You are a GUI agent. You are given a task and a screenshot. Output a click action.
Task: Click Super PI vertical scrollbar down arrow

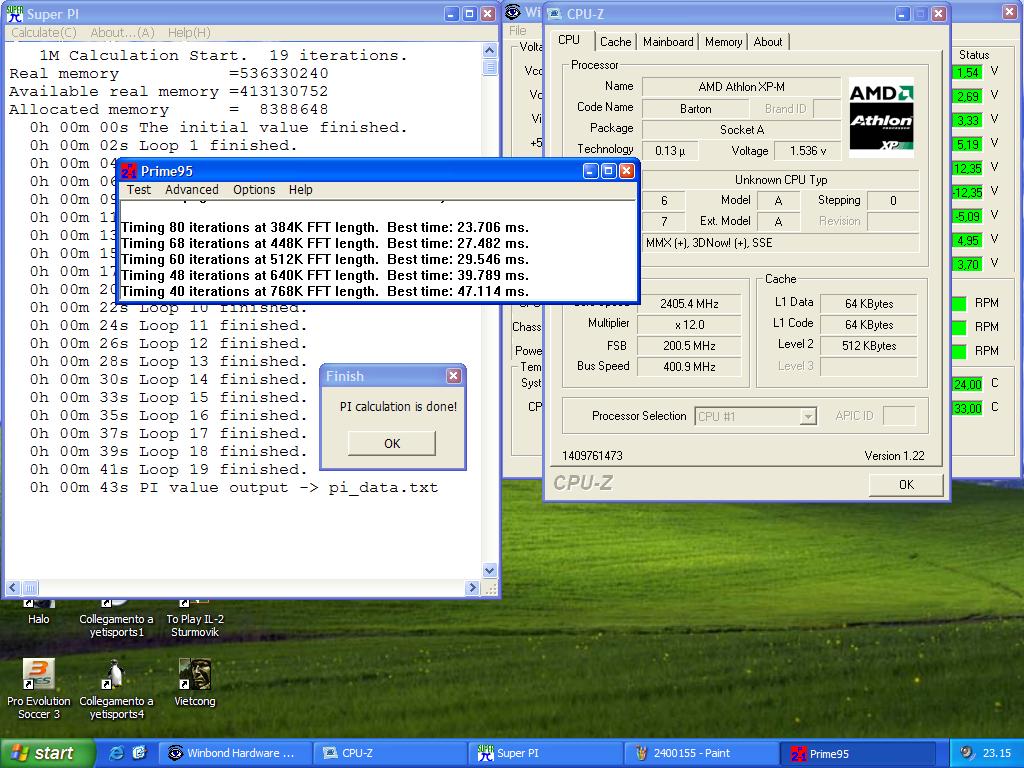[x=490, y=570]
